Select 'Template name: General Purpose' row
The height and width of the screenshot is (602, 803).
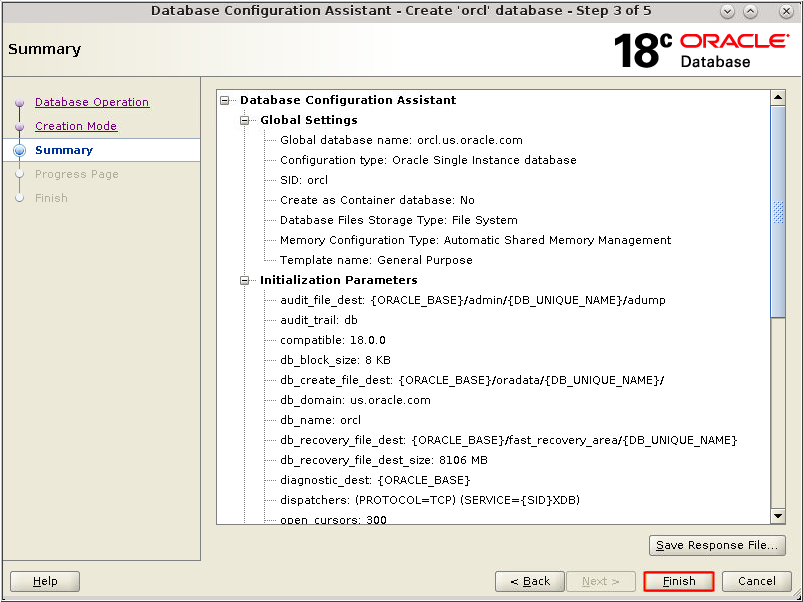tap(376, 260)
